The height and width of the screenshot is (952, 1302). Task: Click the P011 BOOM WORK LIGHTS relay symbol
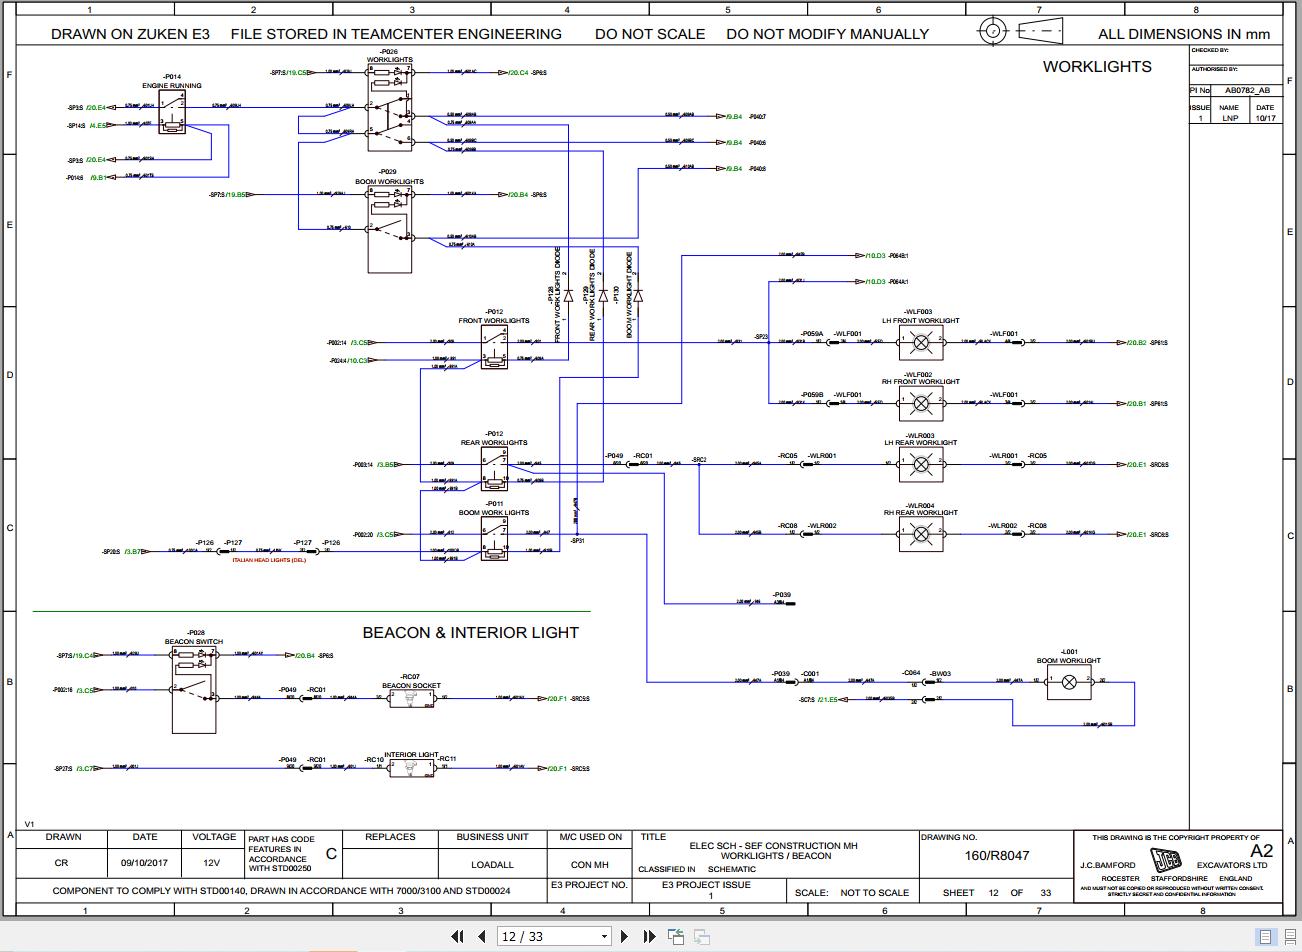coord(495,539)
